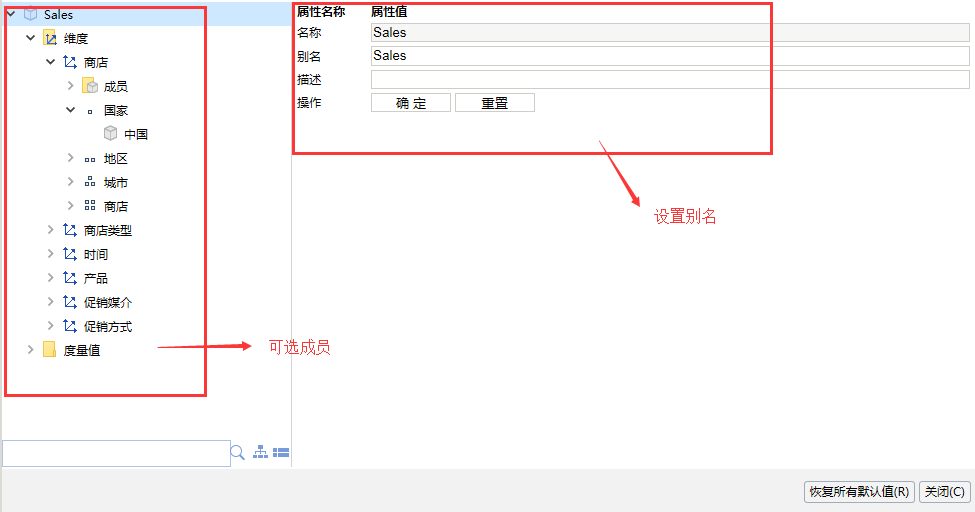Click the 关闭(C) button
The image size is (975, 512).
[944, 491]
